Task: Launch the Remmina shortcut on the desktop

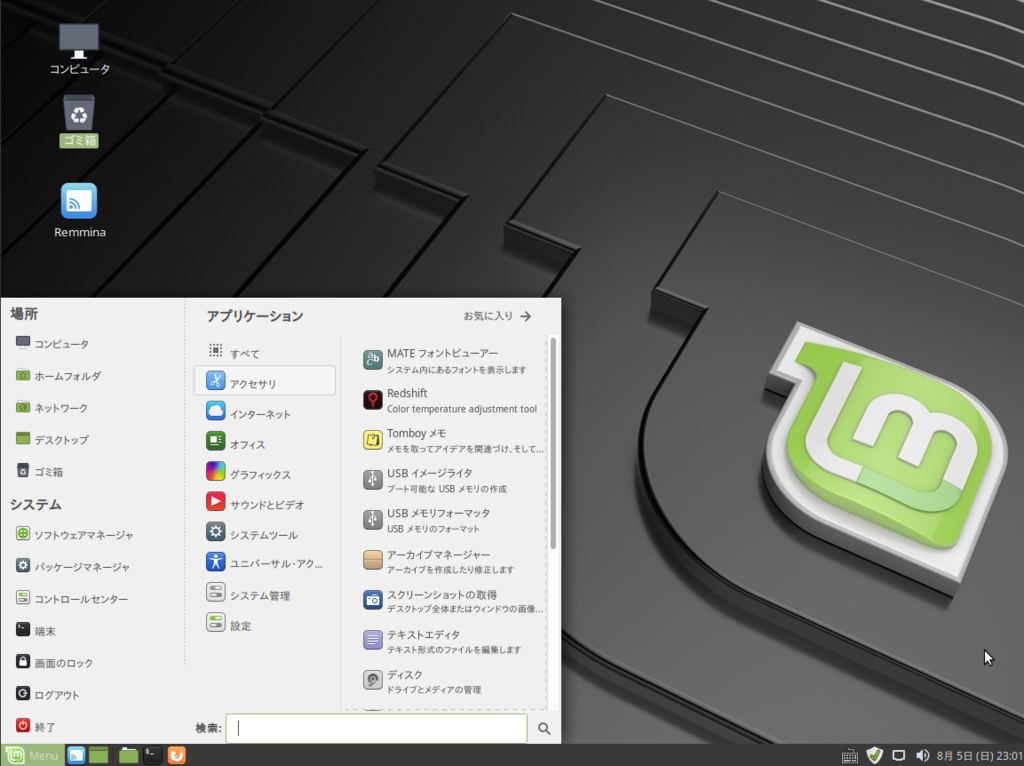Action: tap(79, 210)
